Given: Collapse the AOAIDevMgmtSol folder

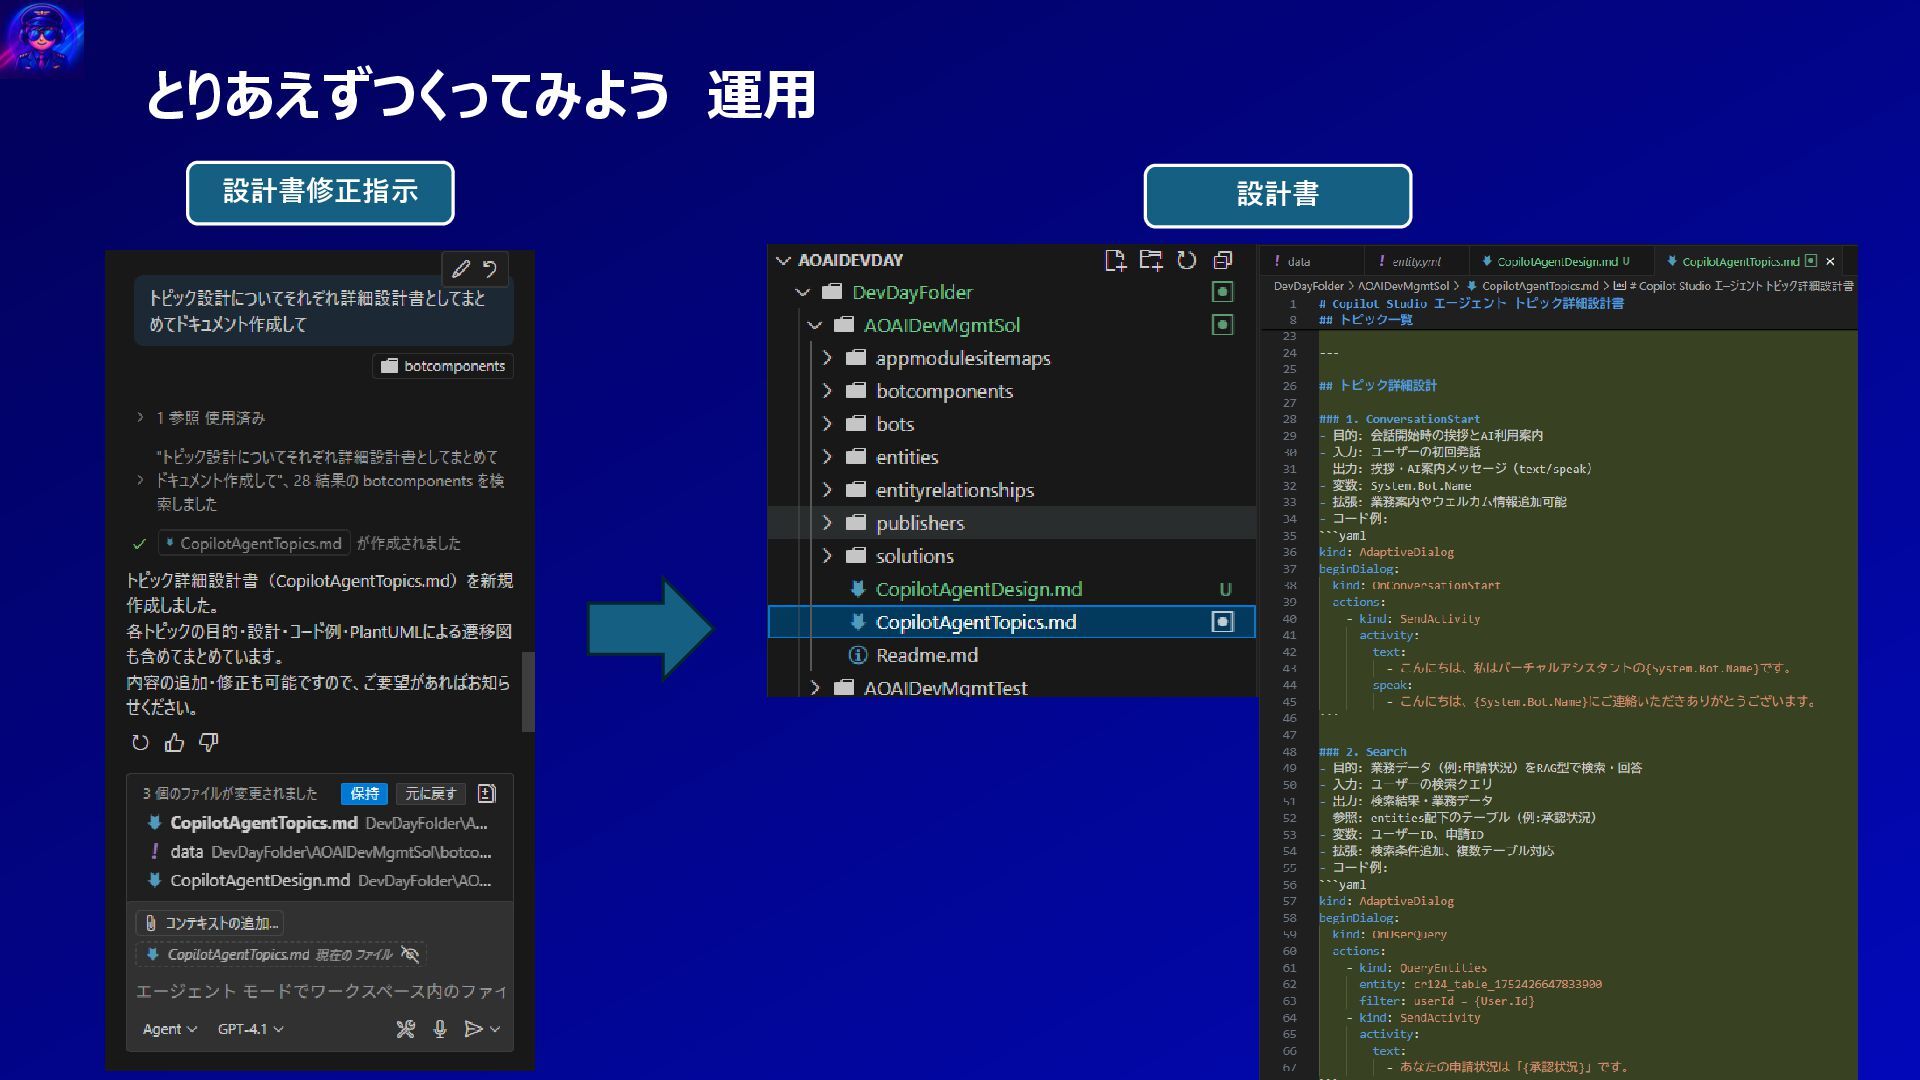Looking at the screenshot, I should 814,325.
